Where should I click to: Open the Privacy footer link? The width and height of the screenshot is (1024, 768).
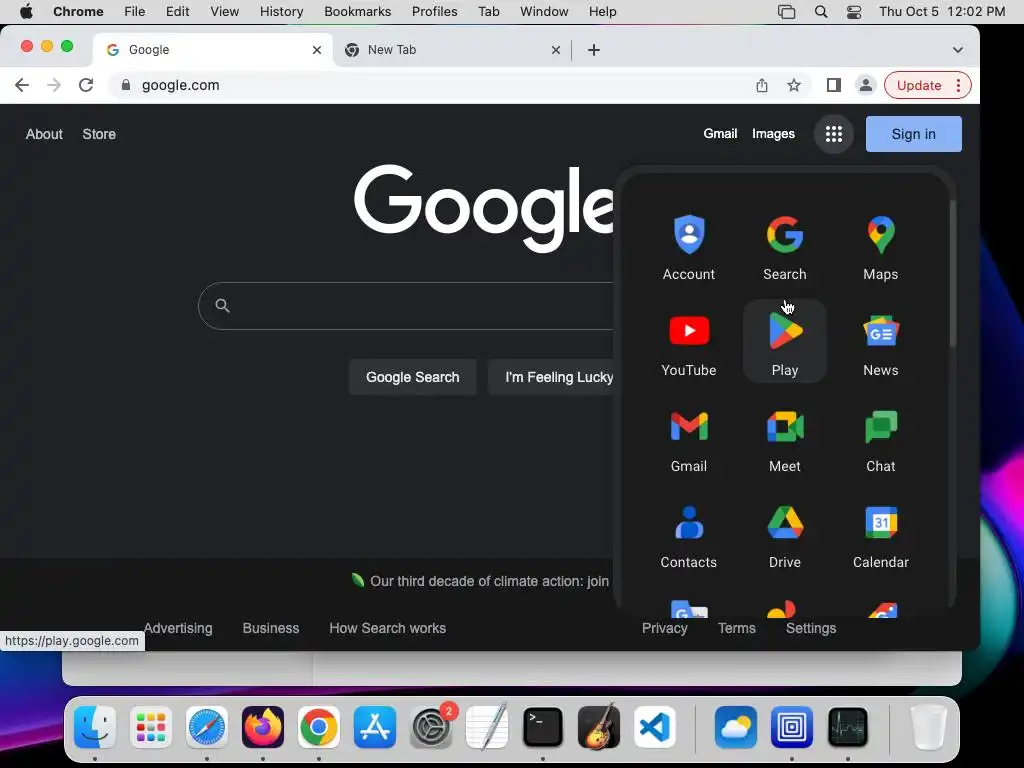point(664,628)
